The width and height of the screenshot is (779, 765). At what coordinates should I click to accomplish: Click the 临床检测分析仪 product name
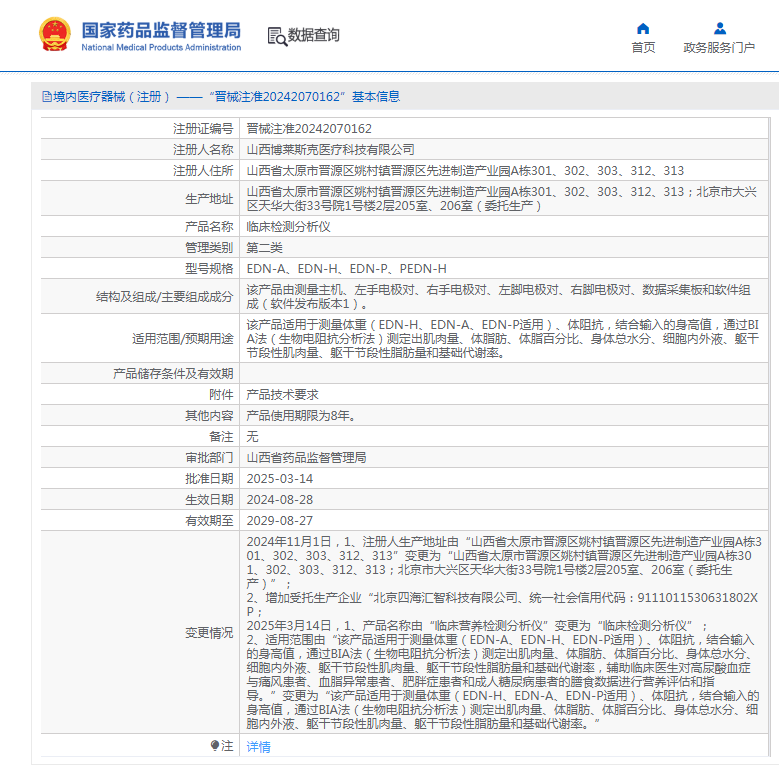[288, 227]
